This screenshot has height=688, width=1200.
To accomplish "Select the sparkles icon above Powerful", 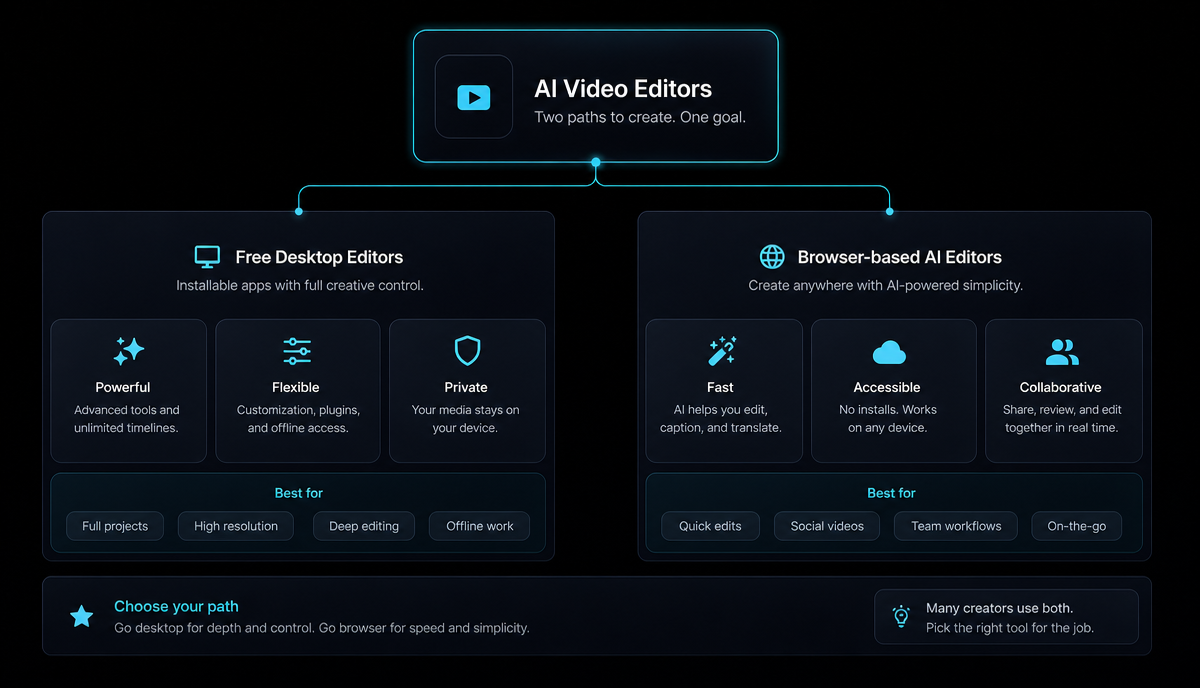I will (x=128, y=351).
